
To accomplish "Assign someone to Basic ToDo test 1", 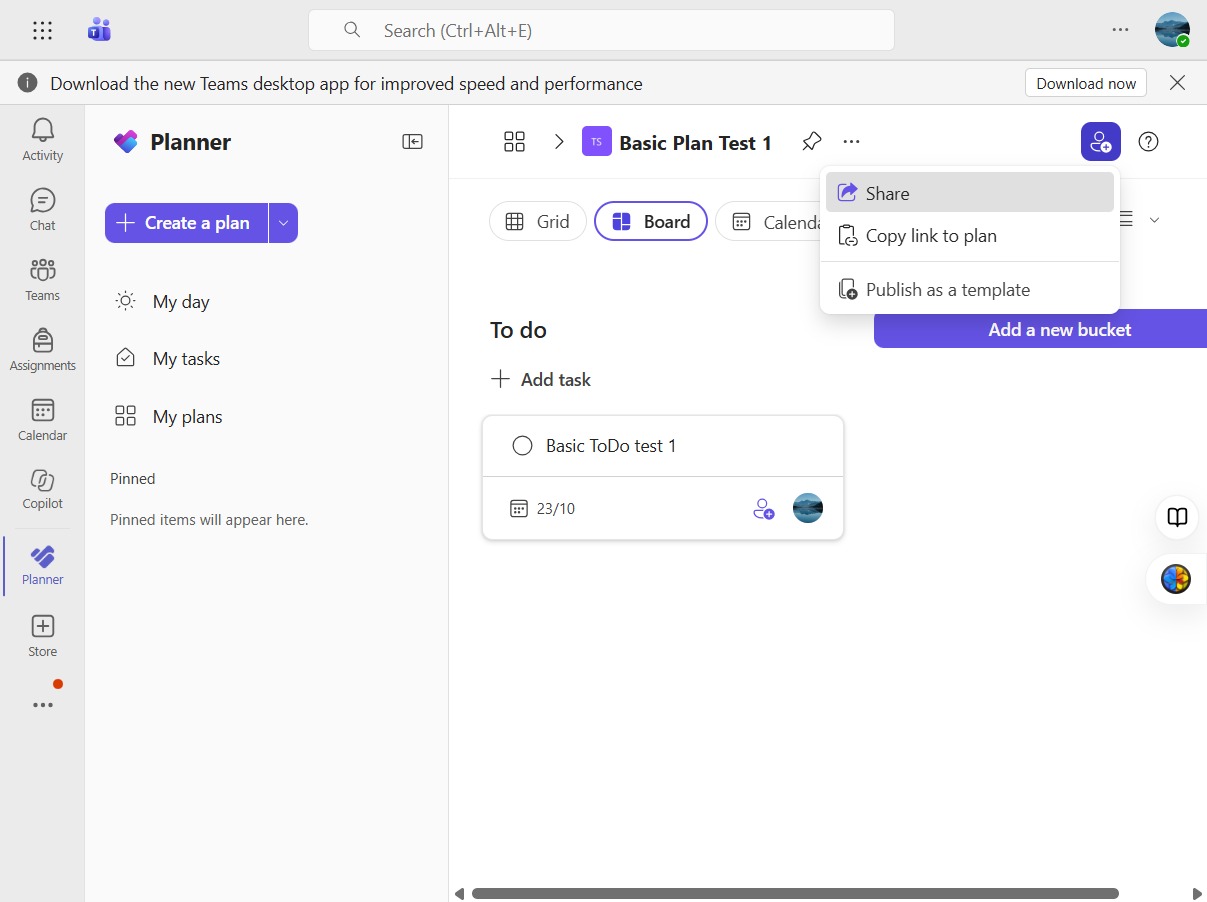I will point(763,509).
